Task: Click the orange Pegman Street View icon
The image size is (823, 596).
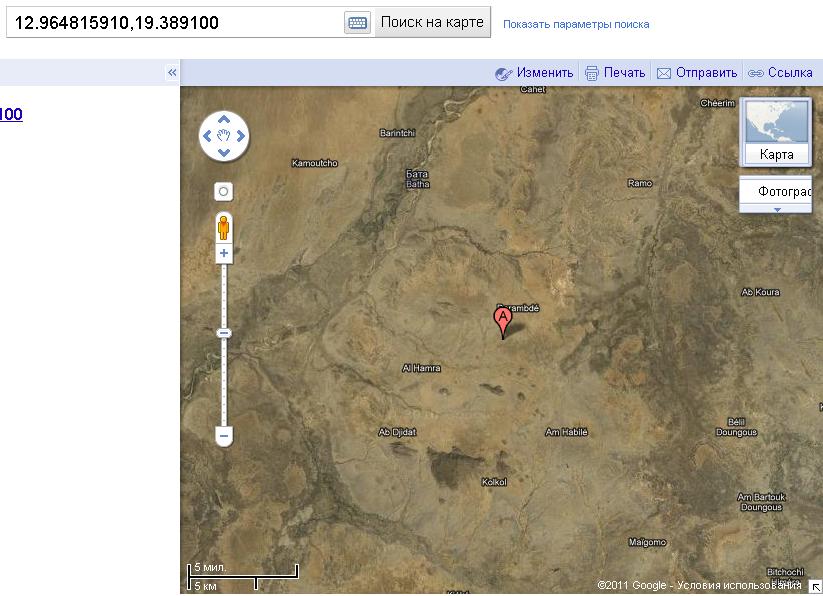Action: tap(224, 228)
